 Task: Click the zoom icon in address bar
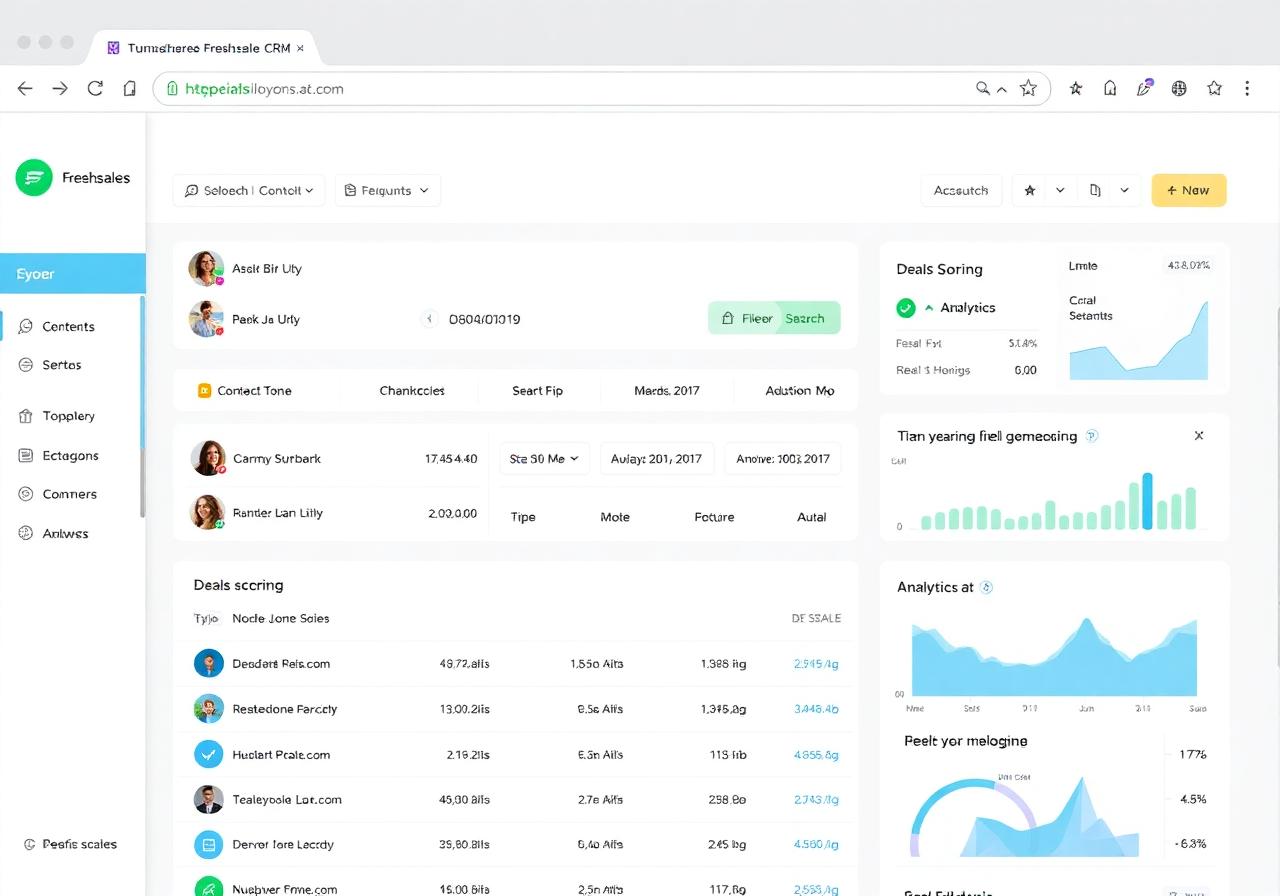point(984,88)
